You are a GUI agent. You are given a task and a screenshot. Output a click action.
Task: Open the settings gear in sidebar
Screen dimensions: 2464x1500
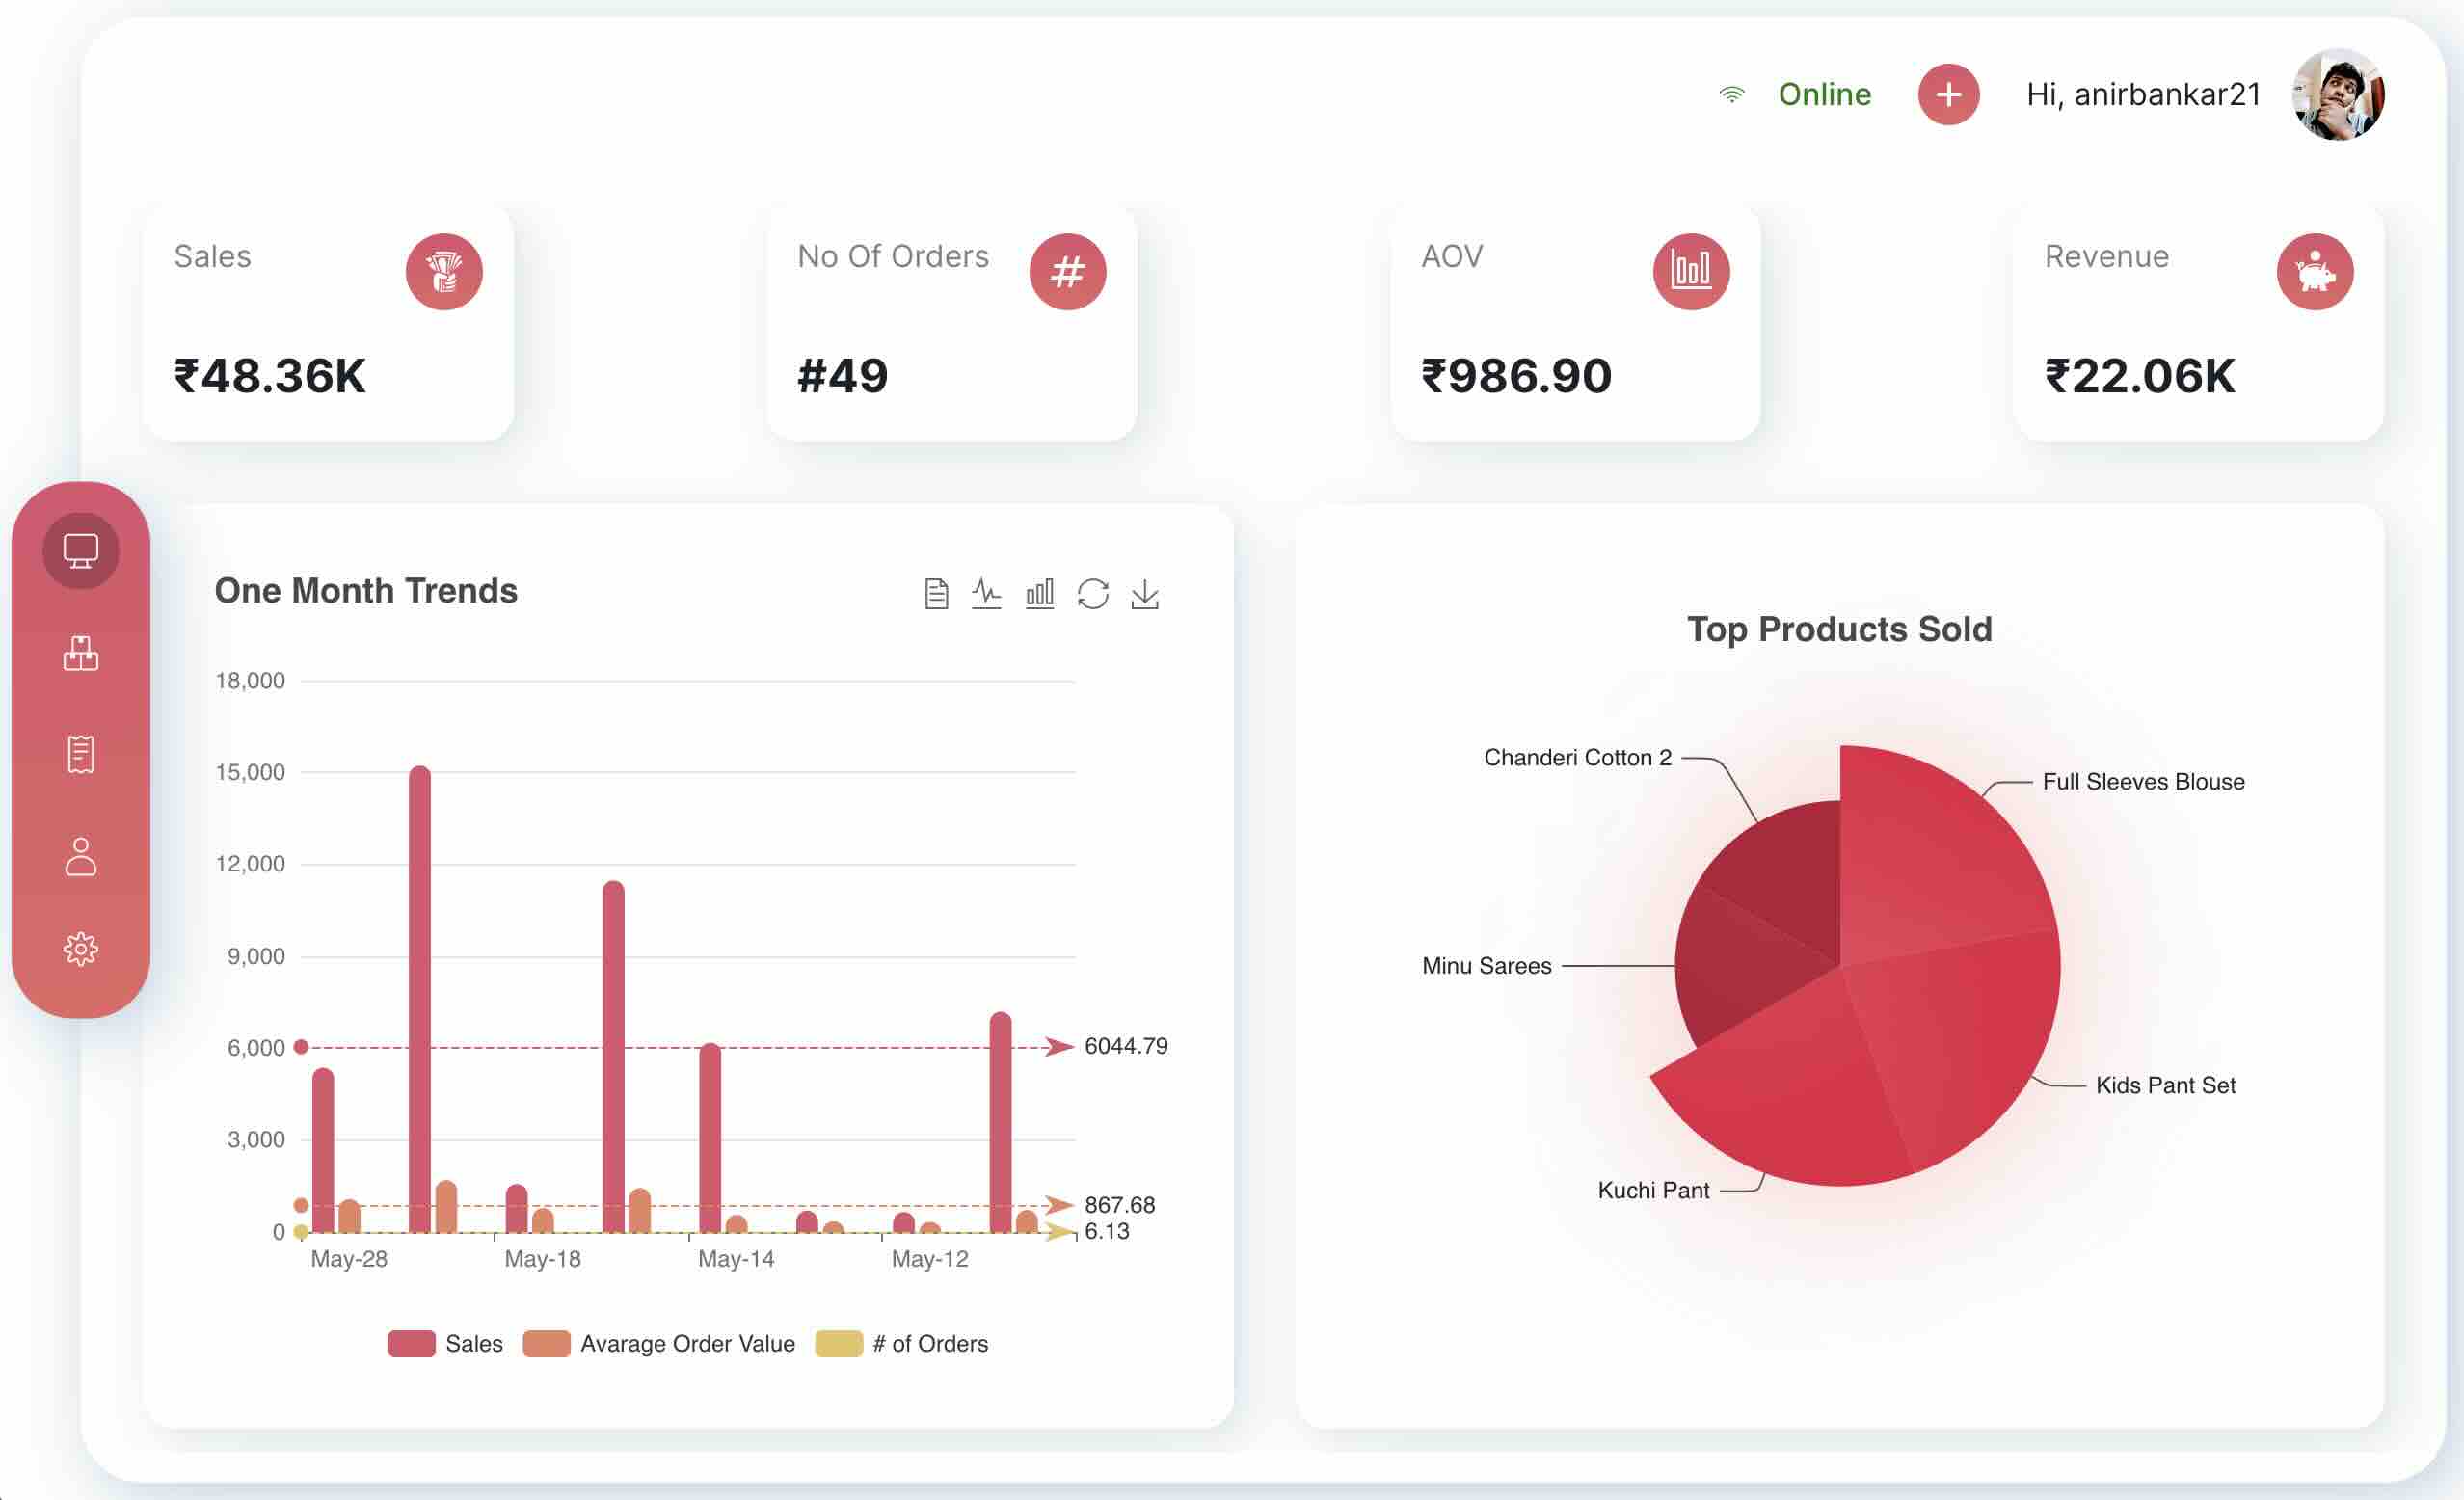[x=81, y=948]
